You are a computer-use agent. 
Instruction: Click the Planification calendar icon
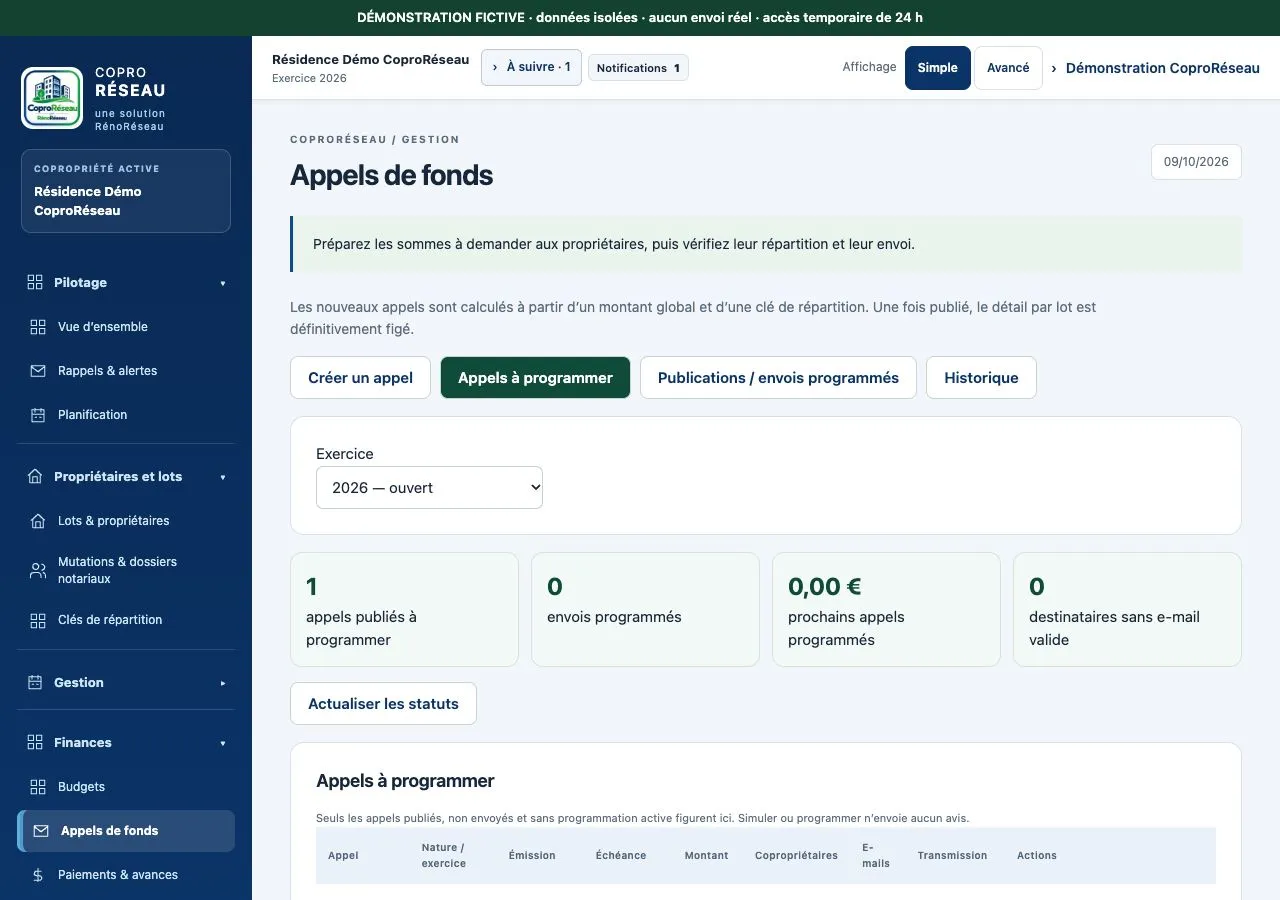tap(38, 415)
